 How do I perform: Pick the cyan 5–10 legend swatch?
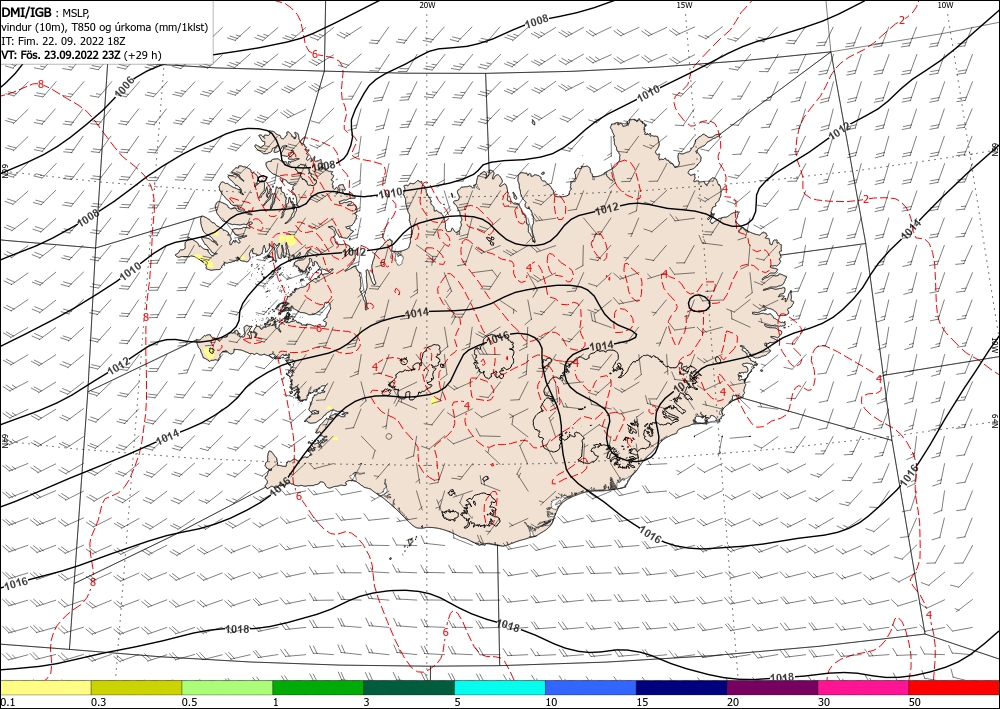(500, 687)
